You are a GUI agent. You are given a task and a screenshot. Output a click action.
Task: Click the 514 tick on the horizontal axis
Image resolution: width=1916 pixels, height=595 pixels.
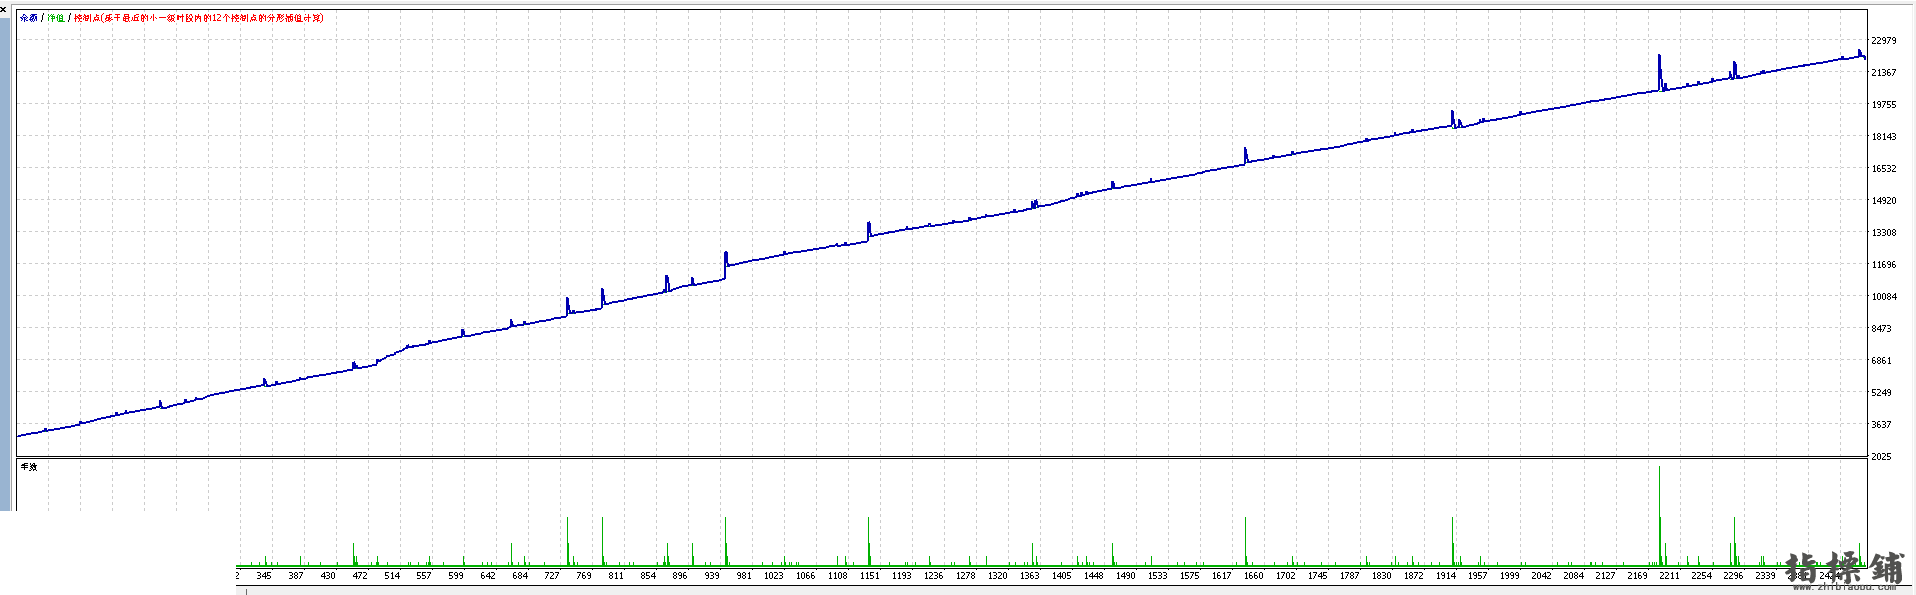[392, 576]
